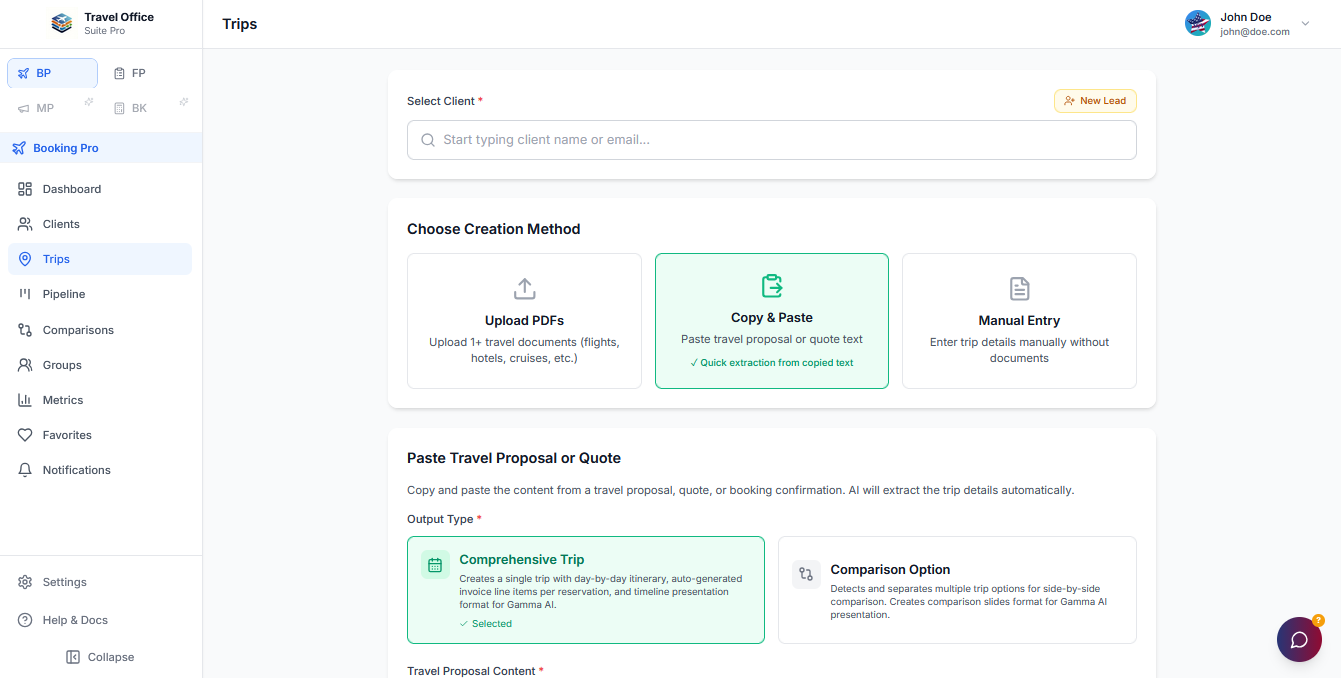Viewport: 1341px width, 678px height.
Task: Collapse the sidebar navigation
Action: tap(100, 656)
